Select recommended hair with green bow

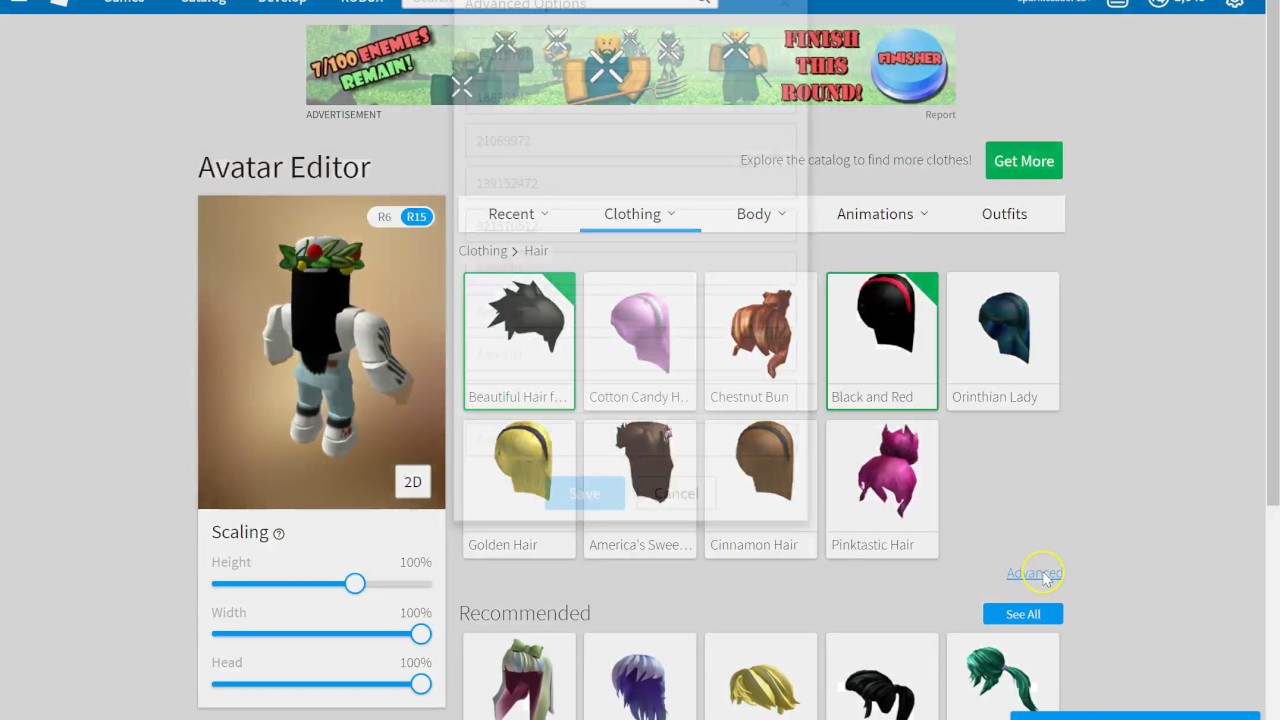(519, 676)
